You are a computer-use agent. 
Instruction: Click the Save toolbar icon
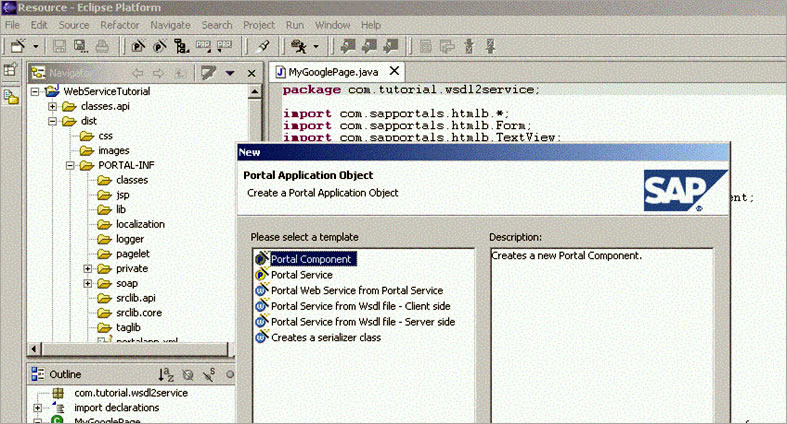tap(59, 47)
